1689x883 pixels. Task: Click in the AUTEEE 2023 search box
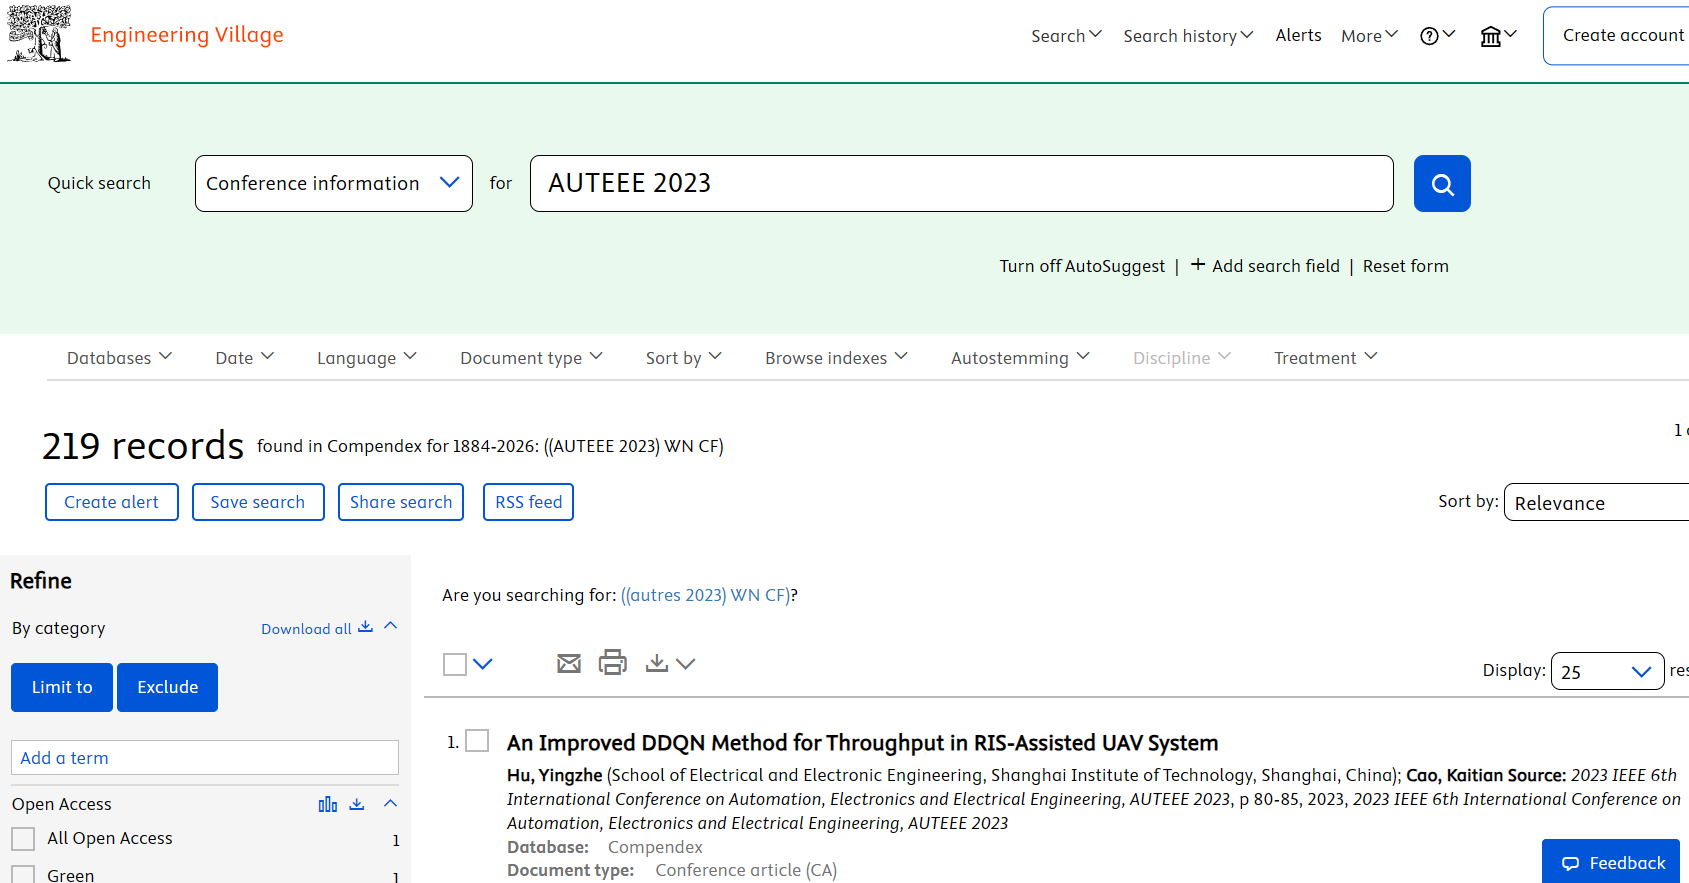[x=961, y=183]
